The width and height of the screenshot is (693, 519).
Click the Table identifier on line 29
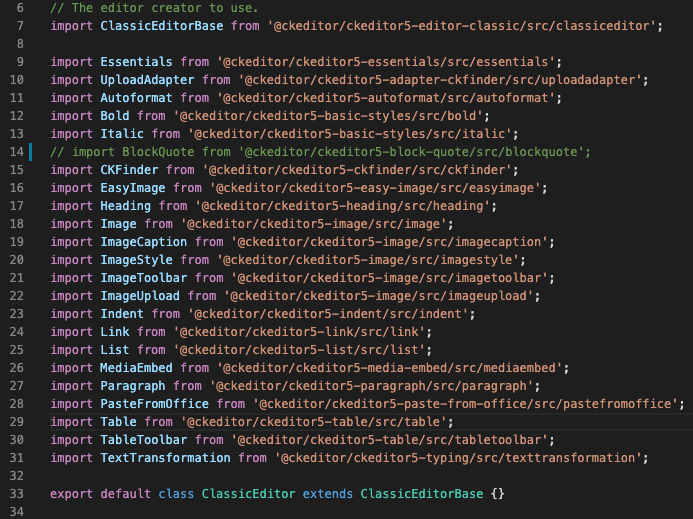(x=118, y=422)
